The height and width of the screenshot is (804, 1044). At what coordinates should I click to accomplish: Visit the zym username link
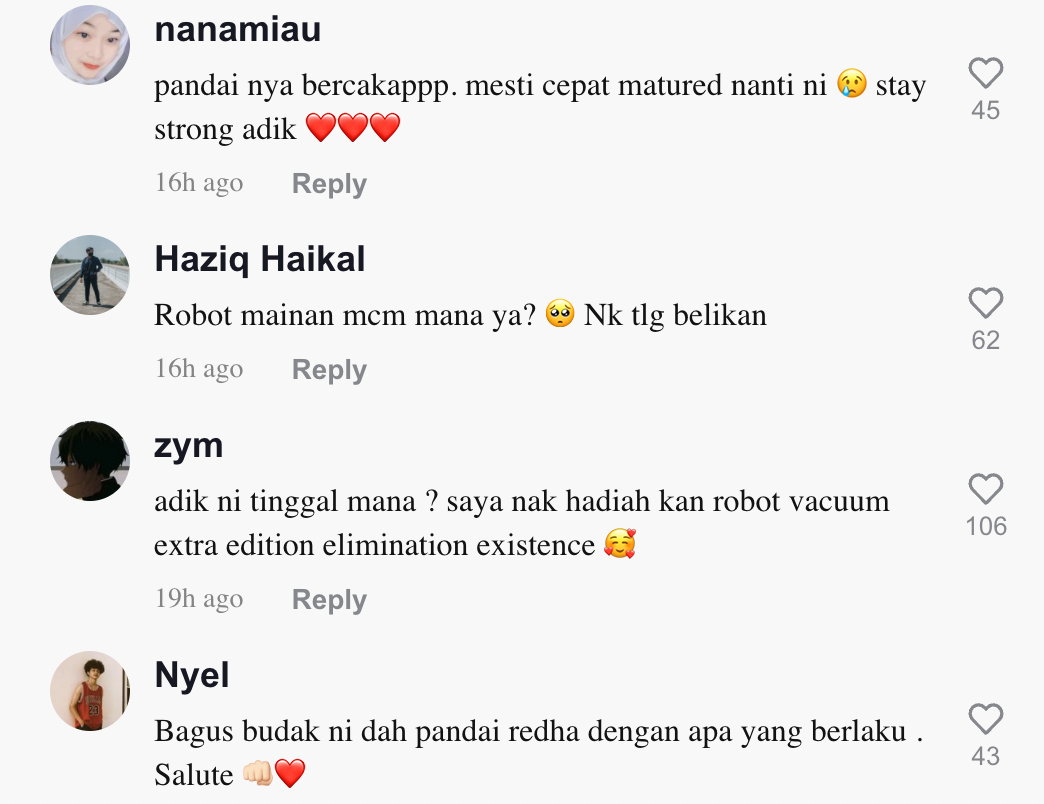click(x=188, y=447)
